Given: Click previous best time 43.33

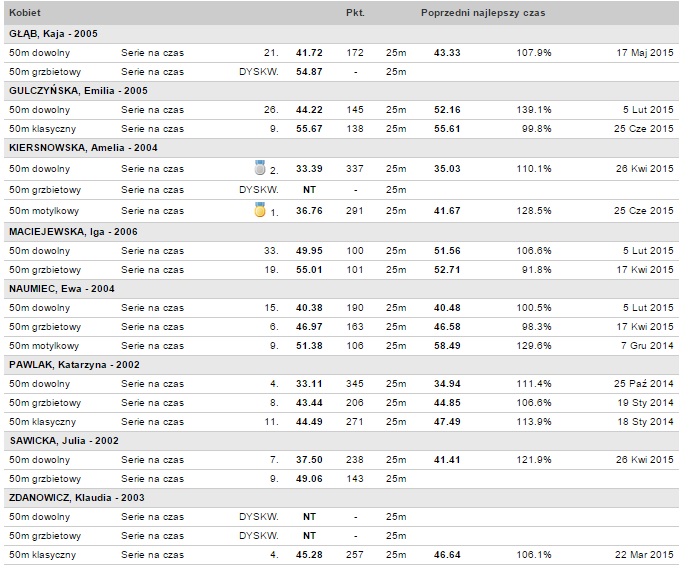Looking at the screenshot, I should tap(447, 53).
